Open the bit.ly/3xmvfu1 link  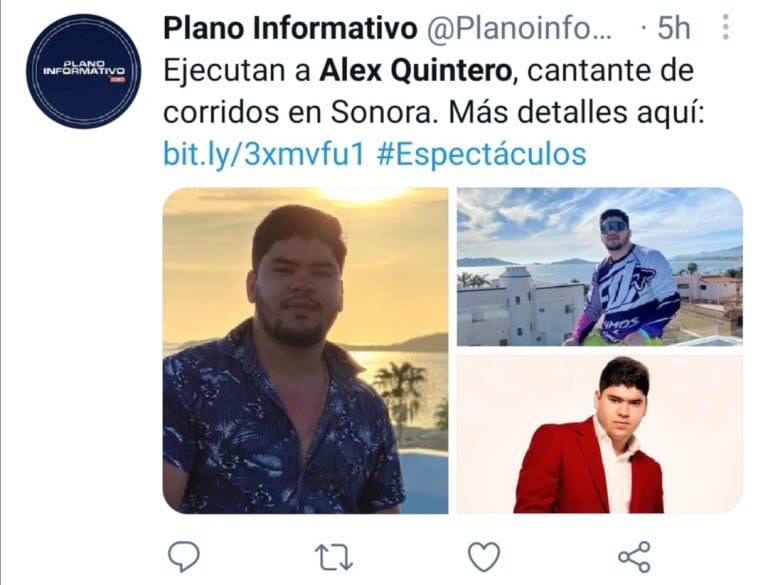coord(264,154)
